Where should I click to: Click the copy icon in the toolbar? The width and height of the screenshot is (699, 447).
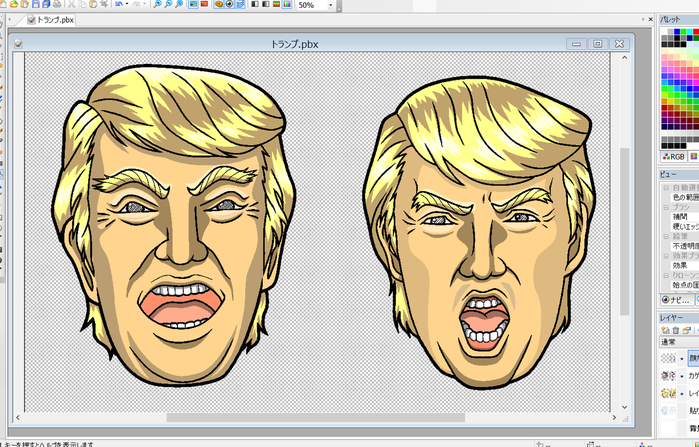(x=82, y=4)
